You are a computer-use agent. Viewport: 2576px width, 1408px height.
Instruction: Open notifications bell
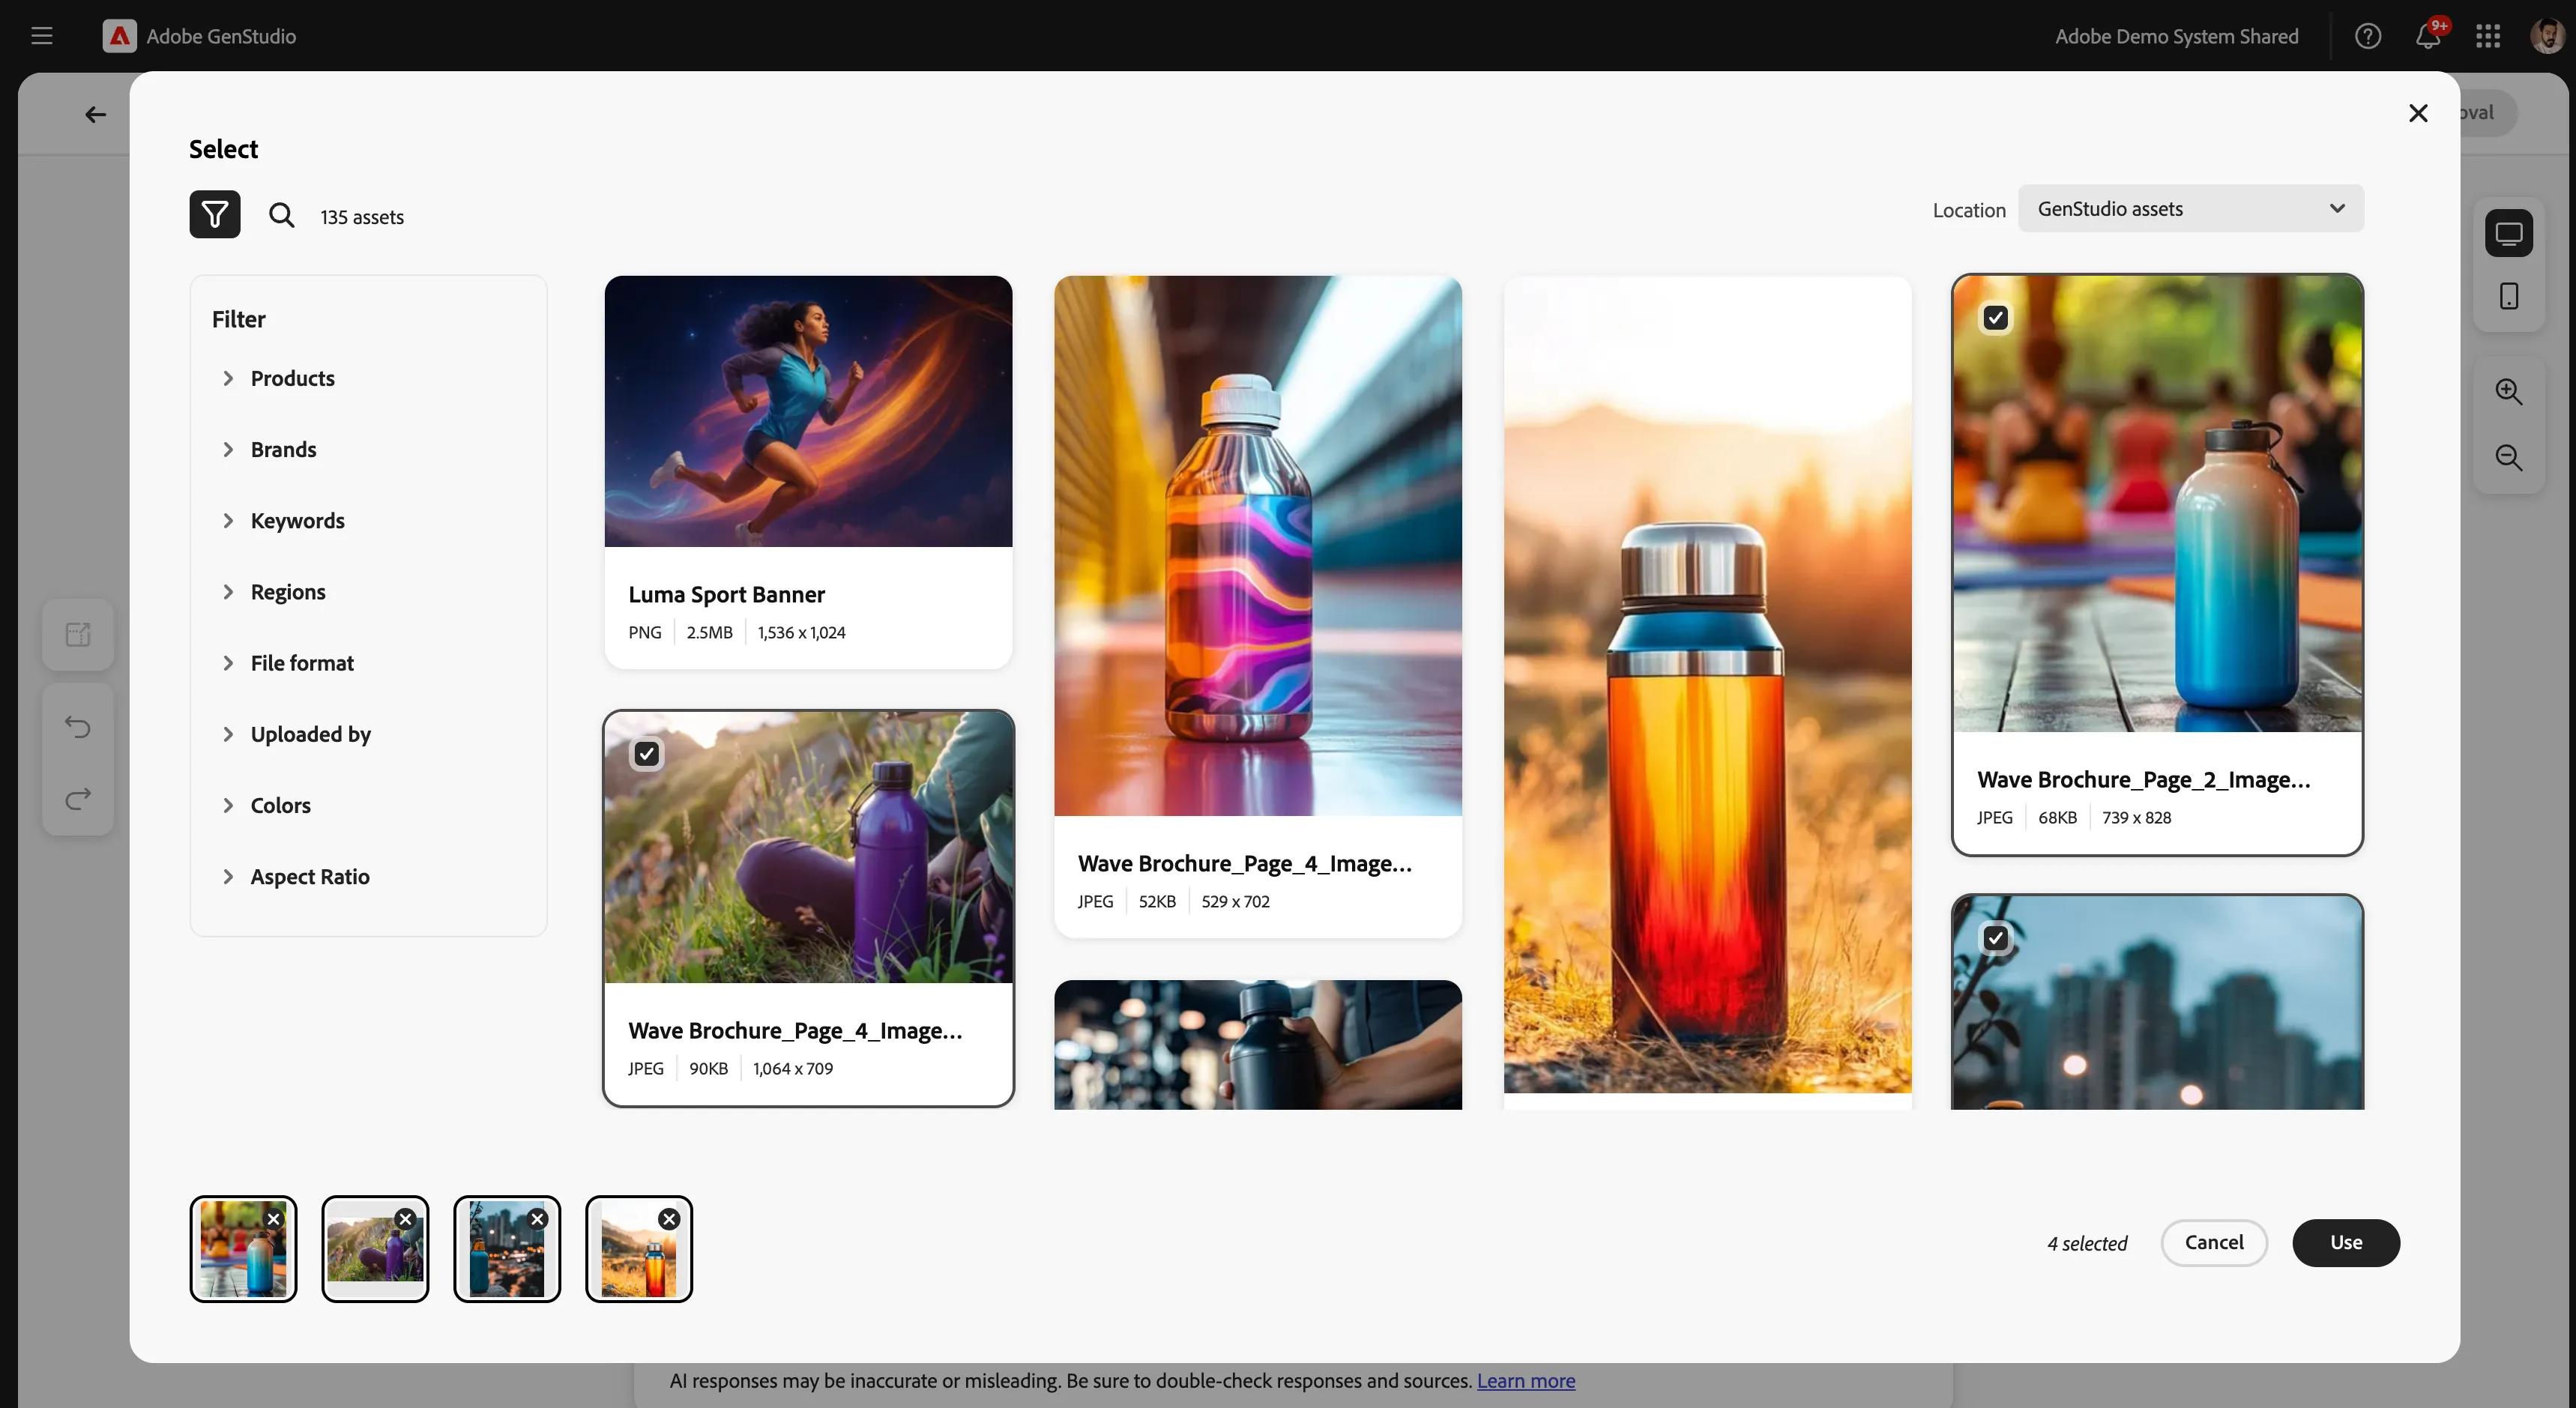click(2428, 36)
